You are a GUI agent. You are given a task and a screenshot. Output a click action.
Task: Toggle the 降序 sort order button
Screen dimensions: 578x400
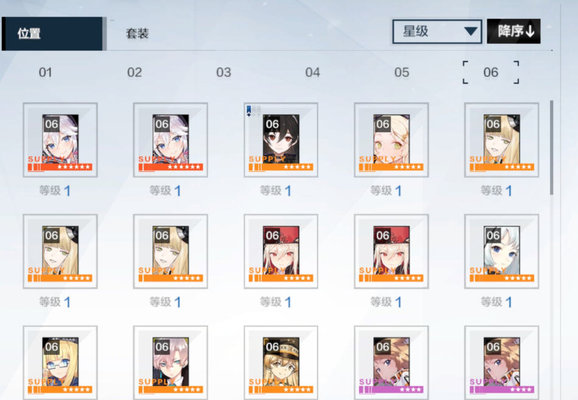tap(514, 31)
